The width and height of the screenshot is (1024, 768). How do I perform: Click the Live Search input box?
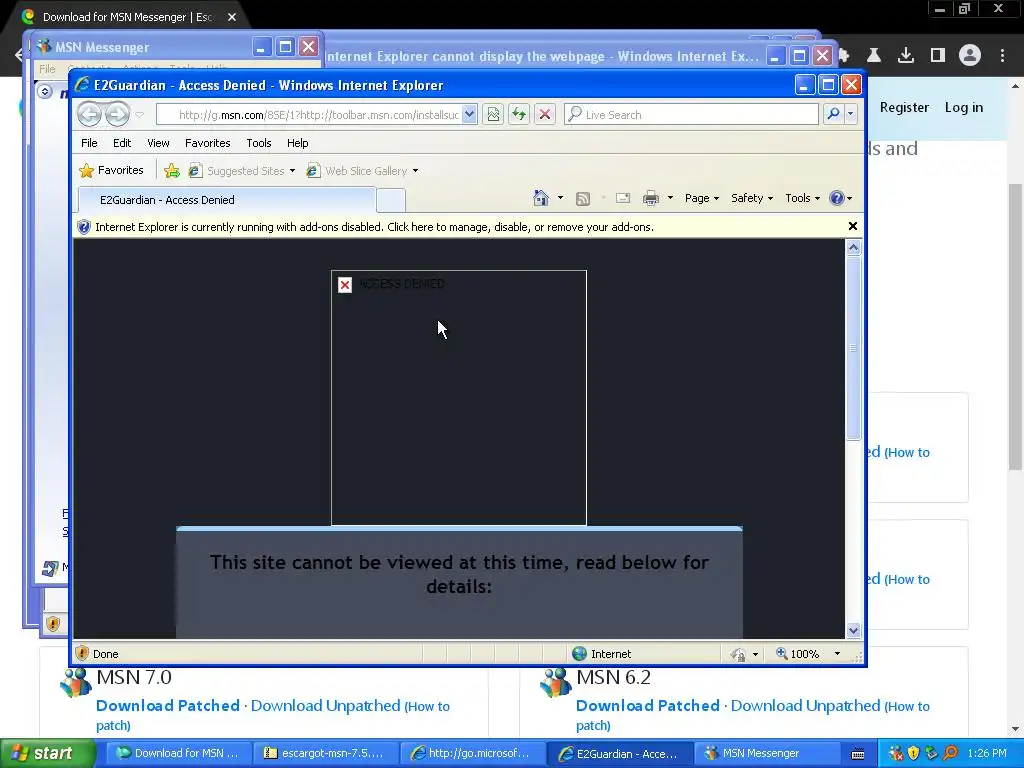[691, 114]
